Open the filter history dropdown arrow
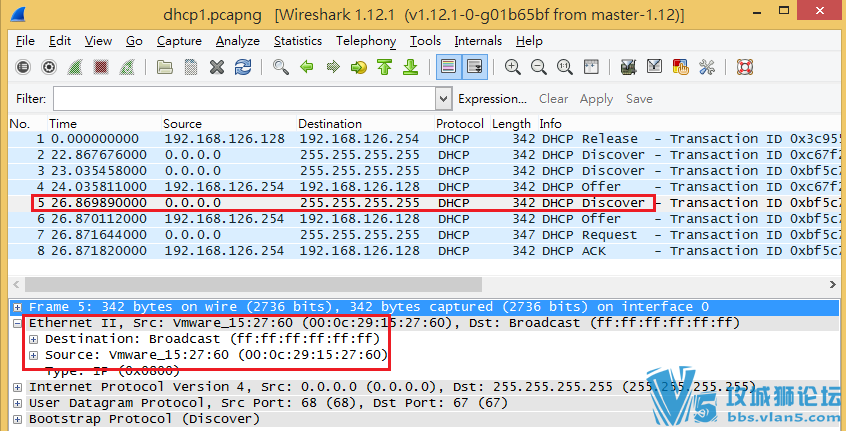 443,99
